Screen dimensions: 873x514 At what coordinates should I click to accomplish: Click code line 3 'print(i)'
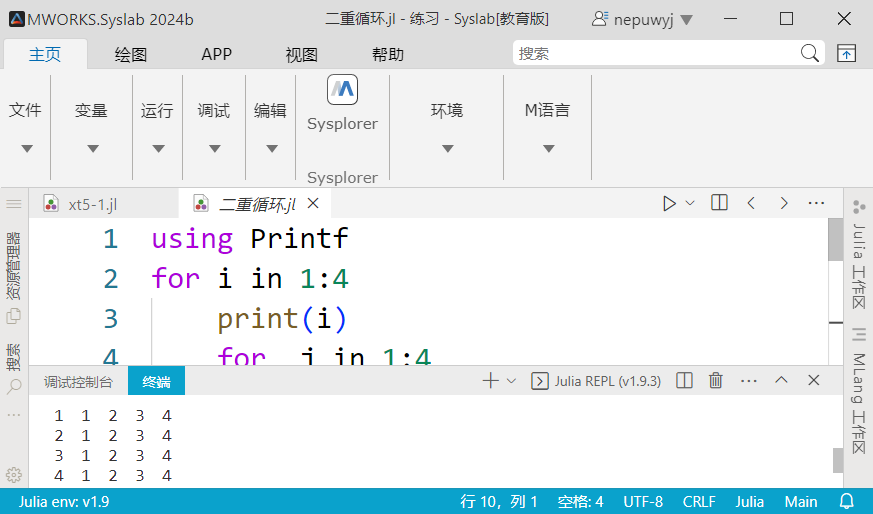(282, 319)
